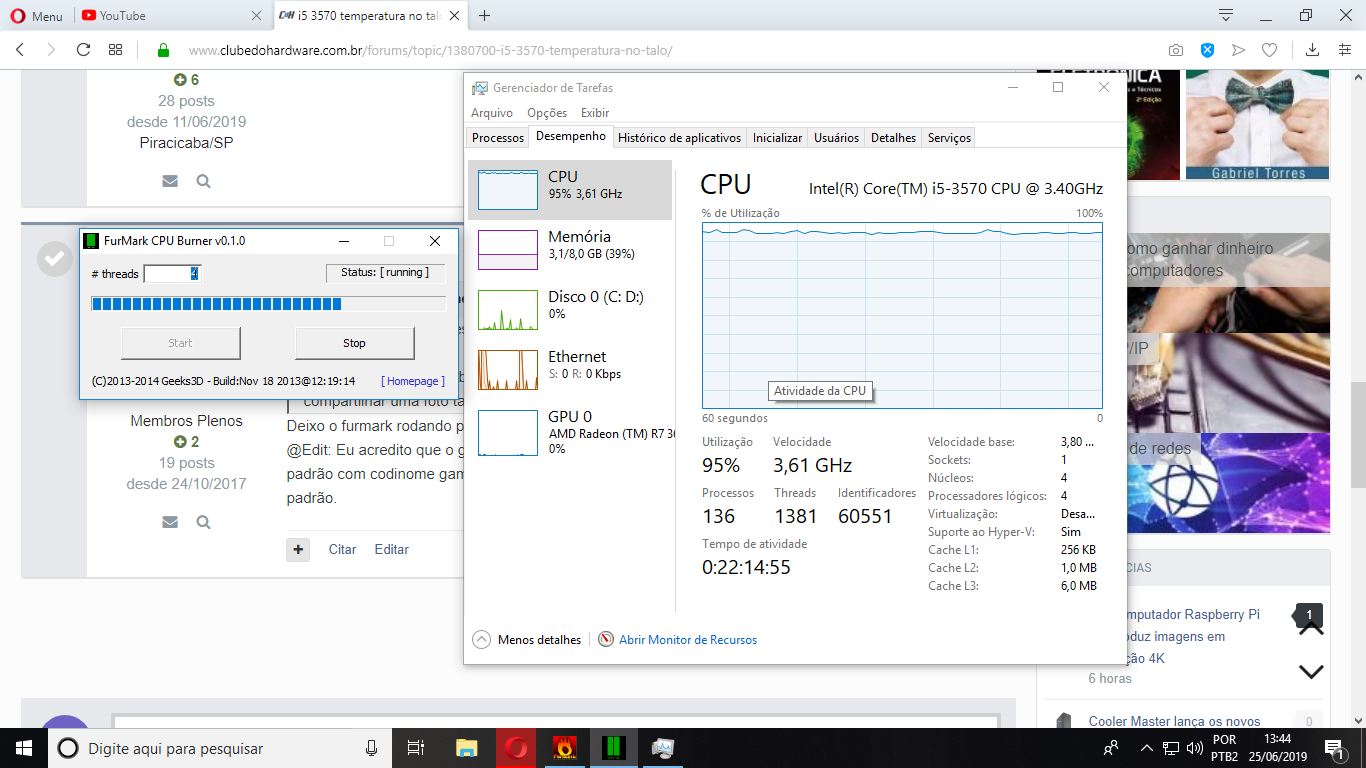Switch to the Processos tab
Image resolution: width=1366 pixels, height=768 pixels.
(498, 138)
